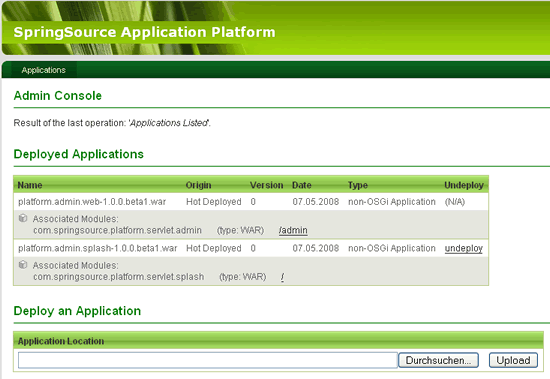This screenshot has height=379, width=550.
Task: Click non-OSGi Application in admin.web row
Action: (x=392, y=202)
